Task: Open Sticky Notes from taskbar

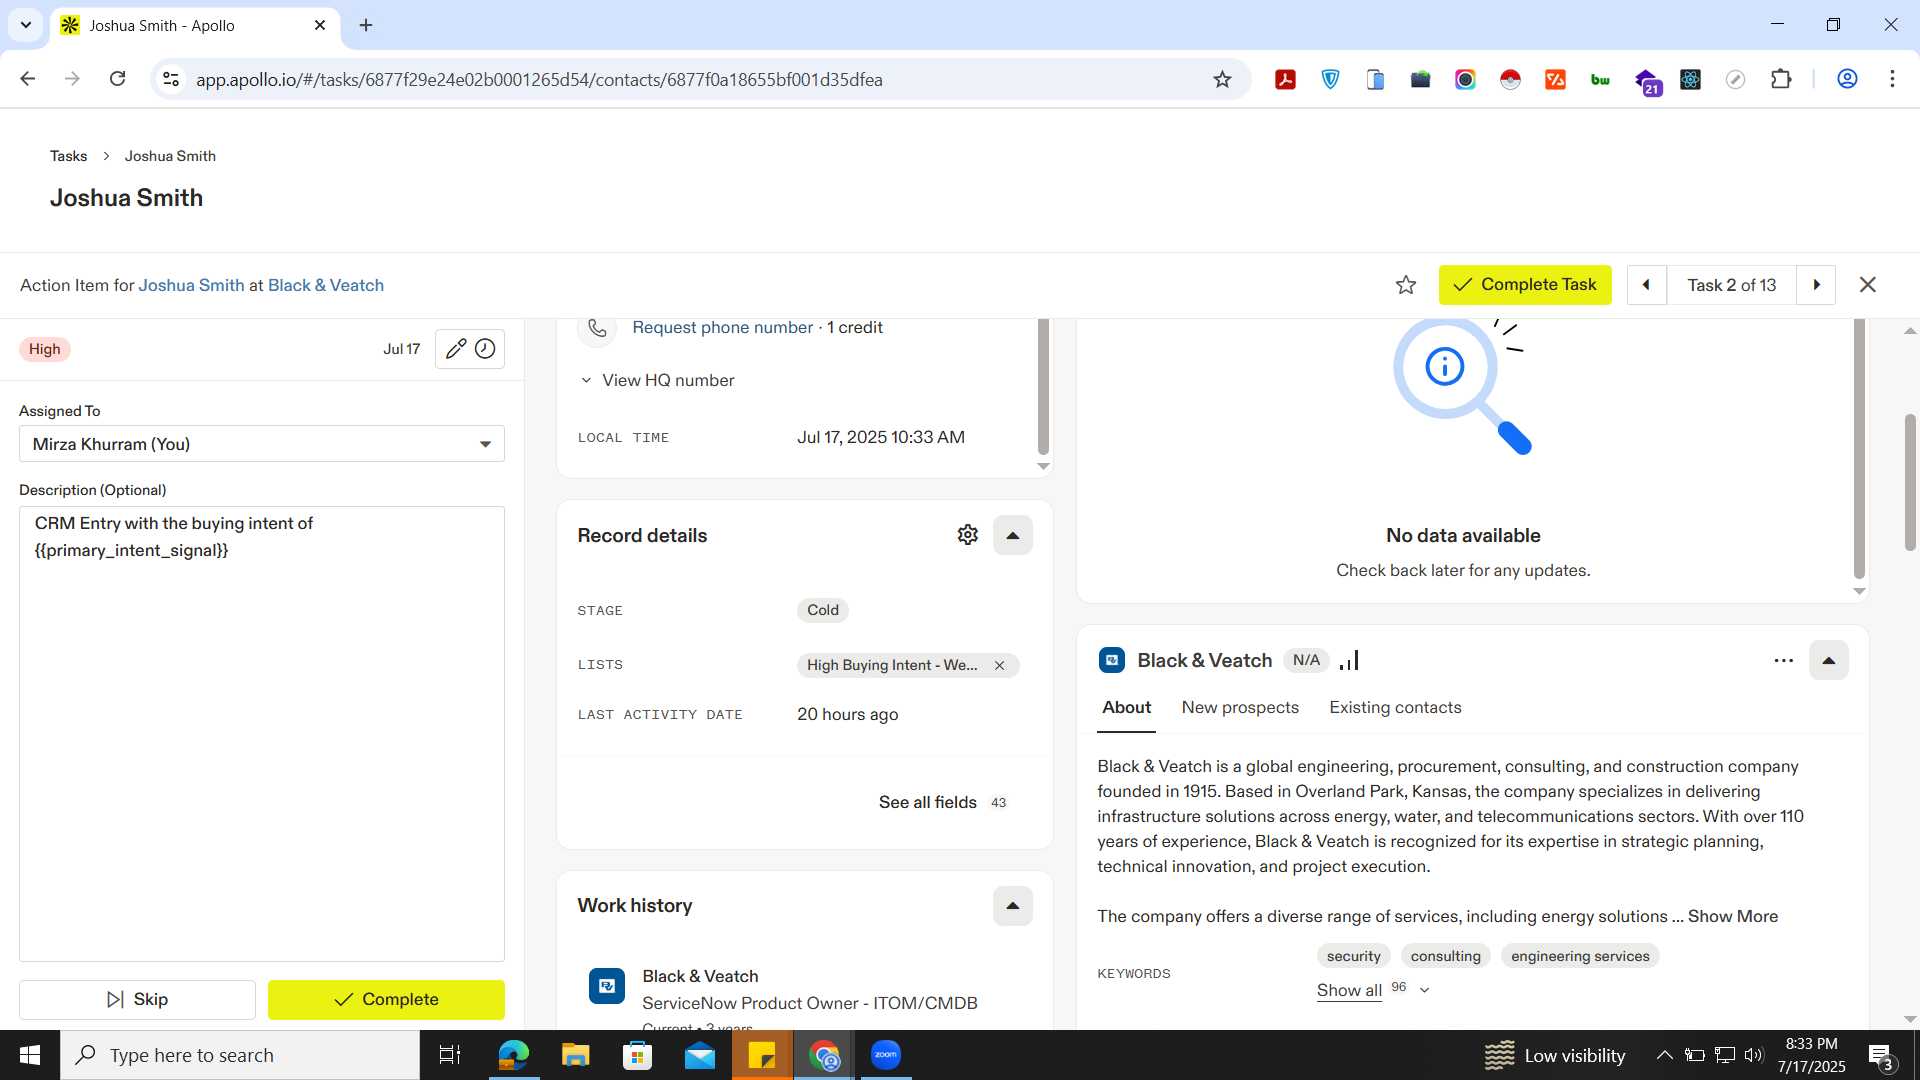Action: point(762,1055)
